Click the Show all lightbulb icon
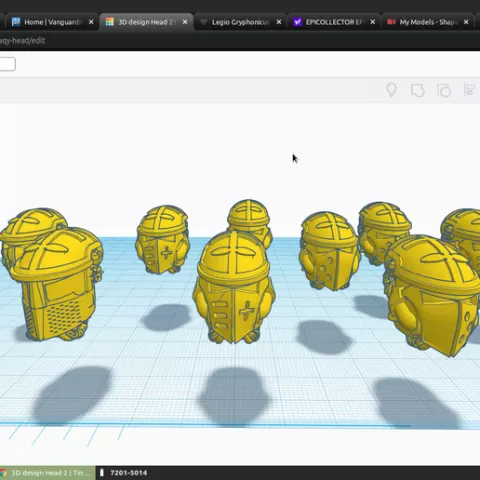The image size is (480, 480). 391,90
